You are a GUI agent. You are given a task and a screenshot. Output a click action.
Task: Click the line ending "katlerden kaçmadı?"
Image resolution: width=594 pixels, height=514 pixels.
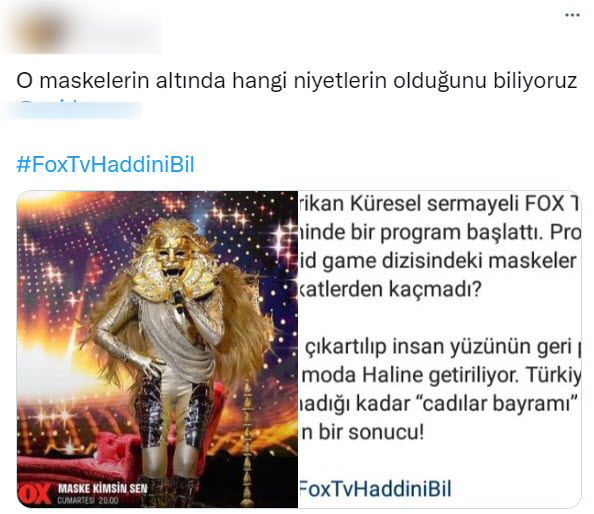tap(390, 289)
